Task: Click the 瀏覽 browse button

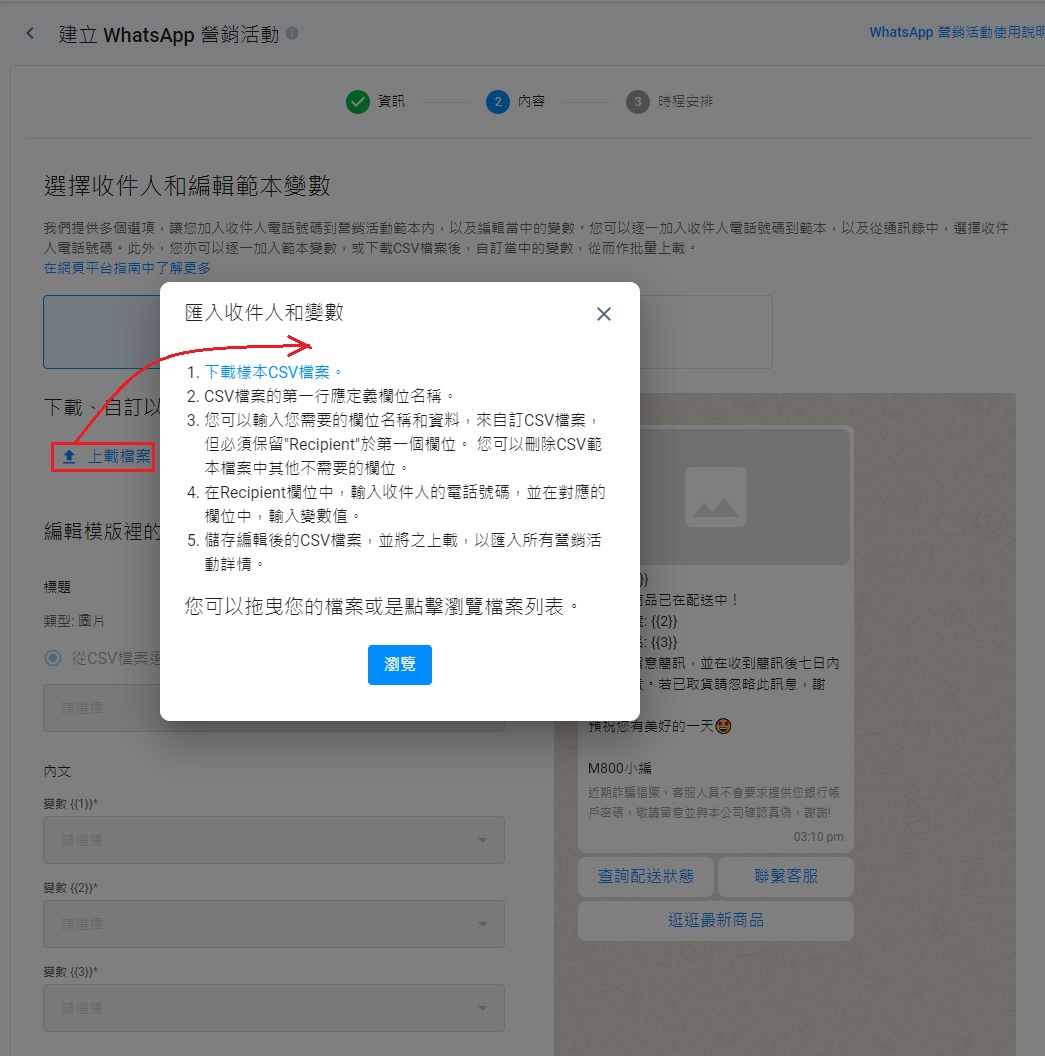Action: pos(400,665)
